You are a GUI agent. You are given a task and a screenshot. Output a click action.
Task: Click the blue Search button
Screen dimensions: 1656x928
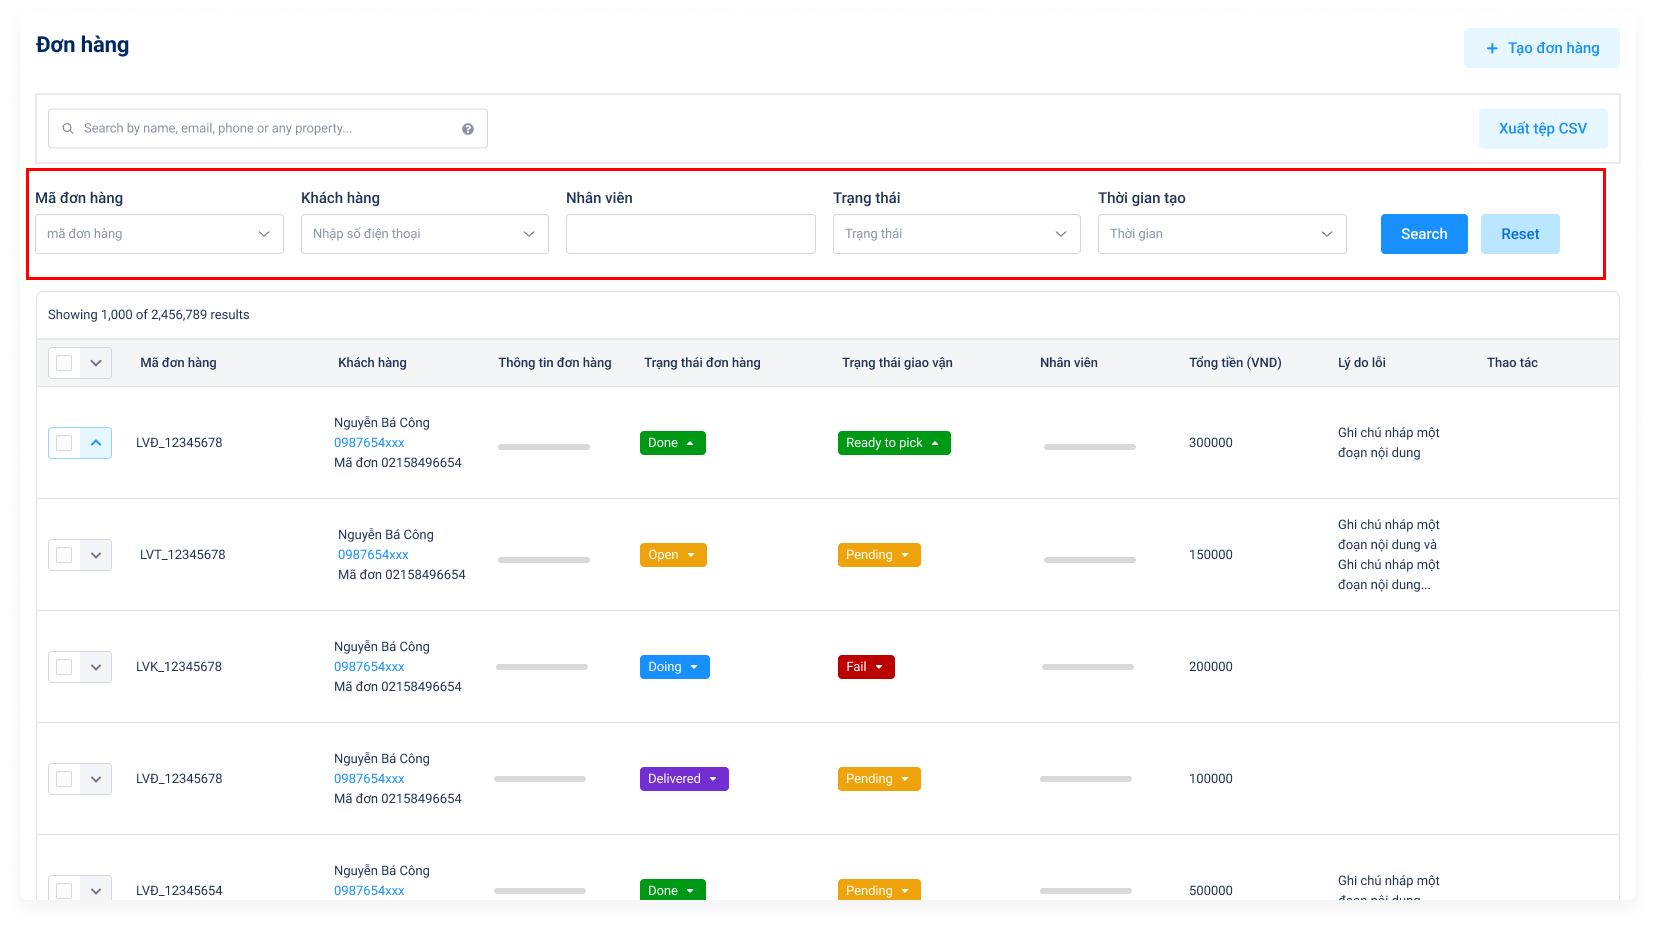click(1424, 234)
